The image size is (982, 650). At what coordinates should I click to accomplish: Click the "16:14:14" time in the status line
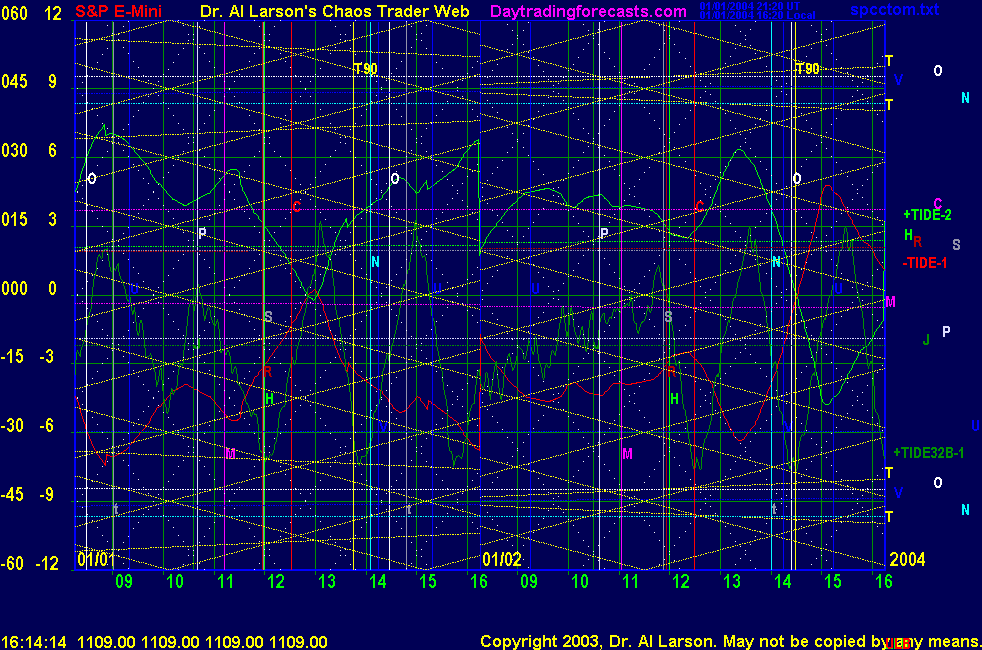34,642
